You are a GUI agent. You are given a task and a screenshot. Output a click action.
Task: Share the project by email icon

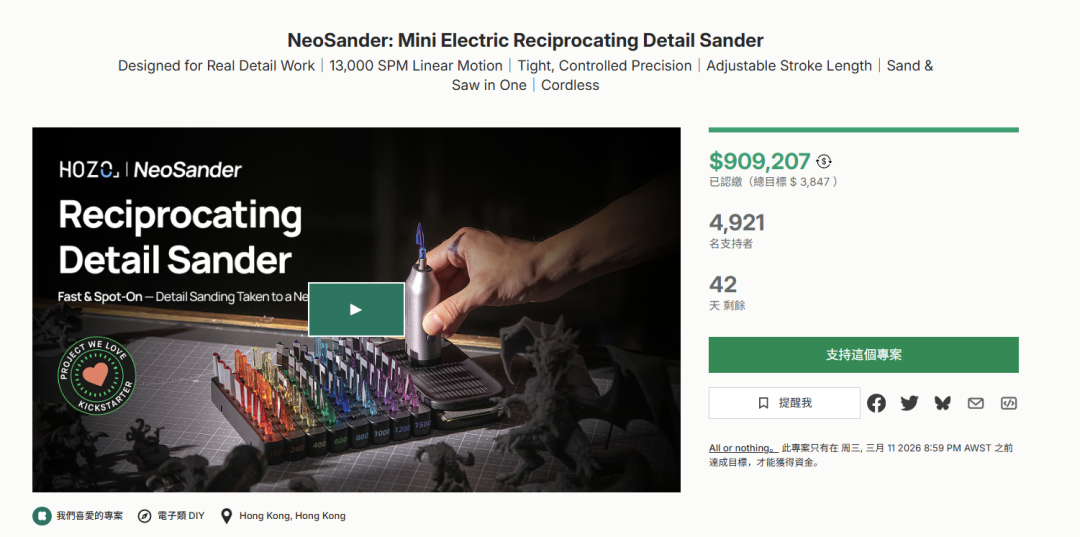click(x=975, y=403)
